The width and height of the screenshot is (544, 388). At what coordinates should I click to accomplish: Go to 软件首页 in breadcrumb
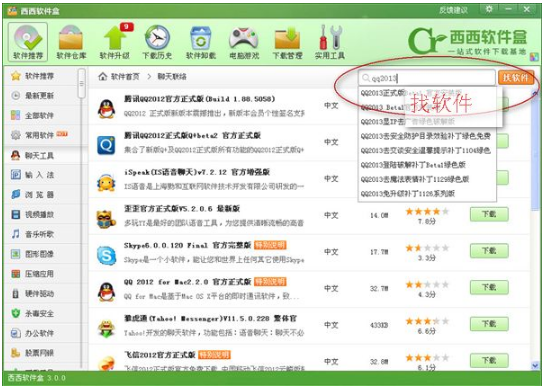coord(119,76)
